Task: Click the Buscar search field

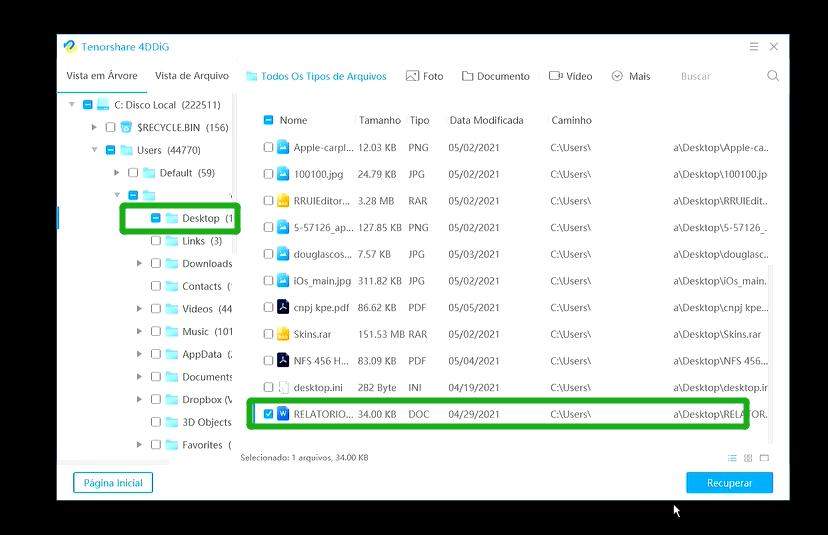Action: pos(718,76)
